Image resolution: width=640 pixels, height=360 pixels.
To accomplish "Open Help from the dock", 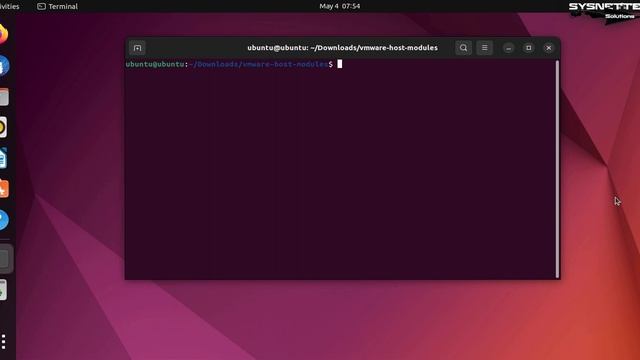I will (x=3, y=220).
